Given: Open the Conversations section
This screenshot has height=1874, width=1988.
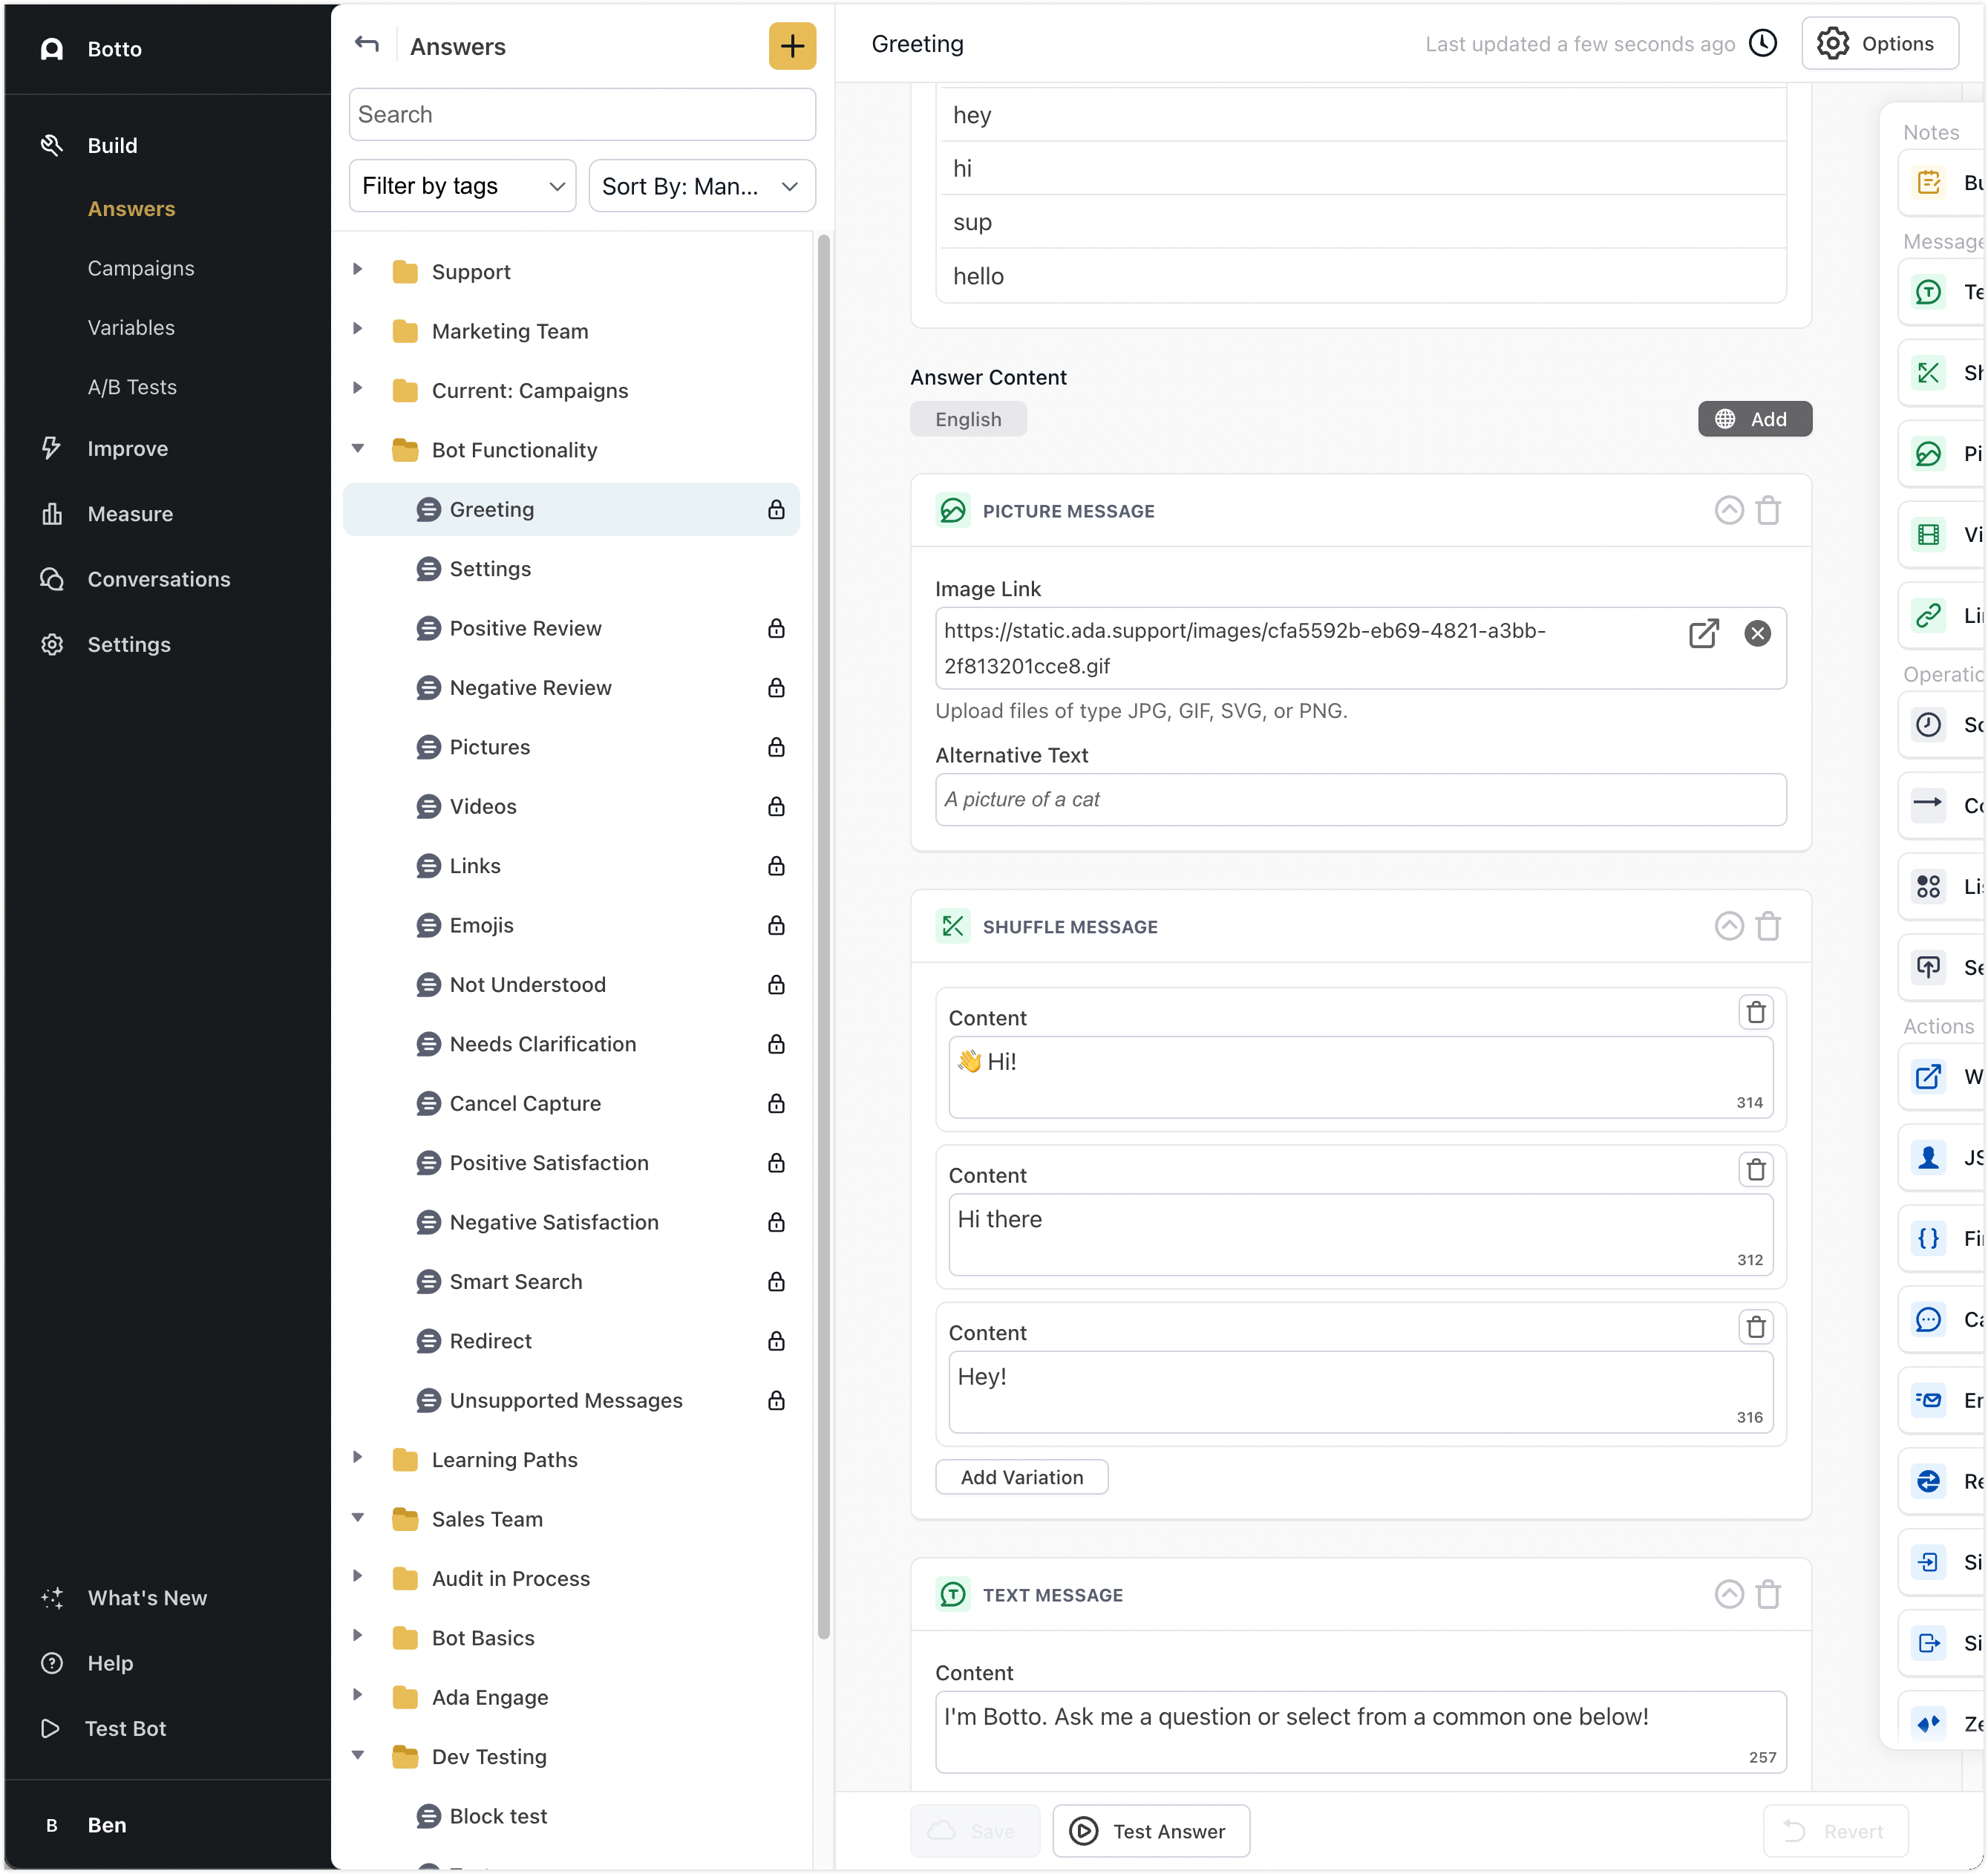Looking at the screenshot, I should (x=158, y=579).
